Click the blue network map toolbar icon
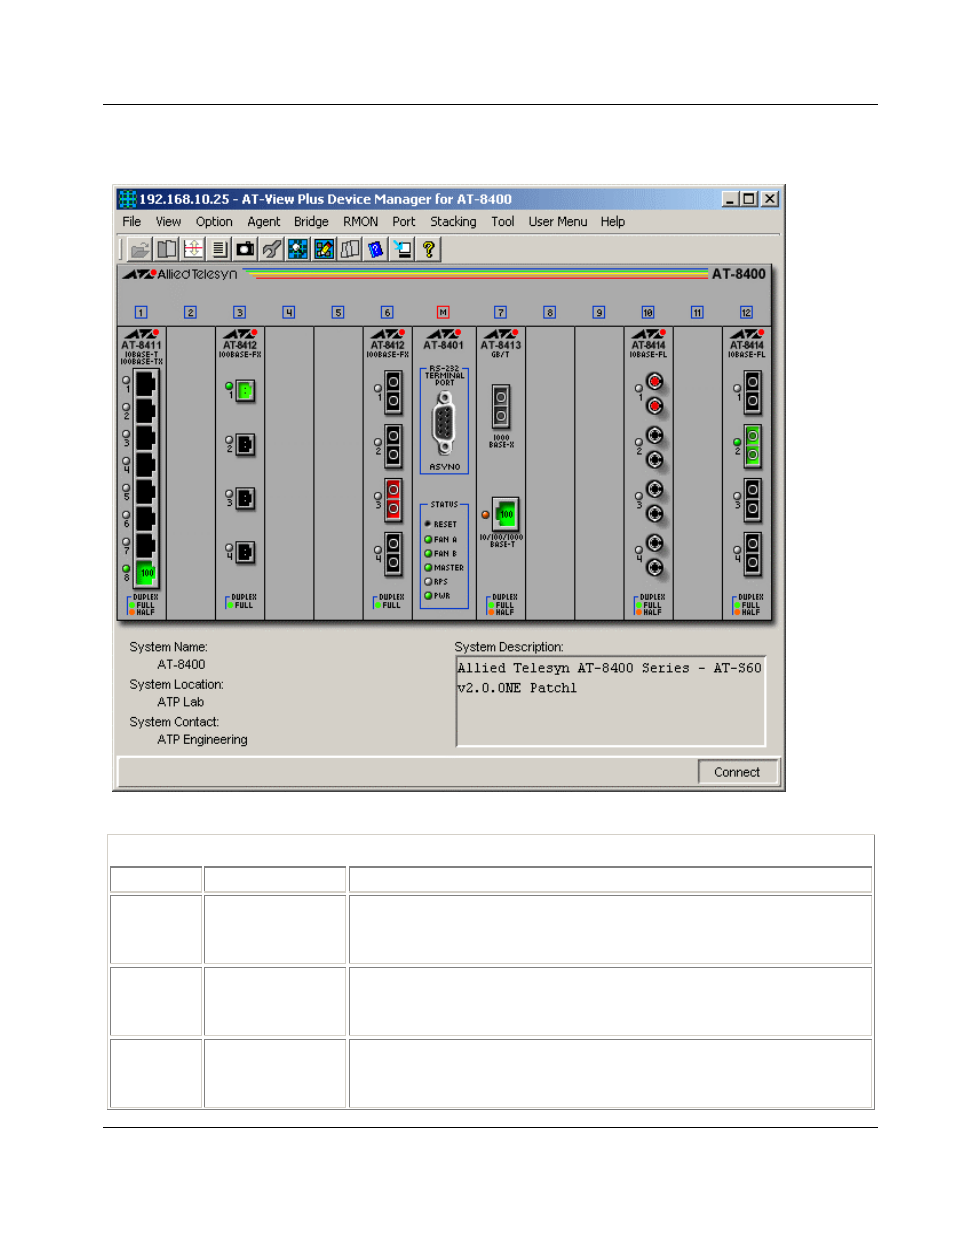954x1235 pixels. (x=297, y=250)
